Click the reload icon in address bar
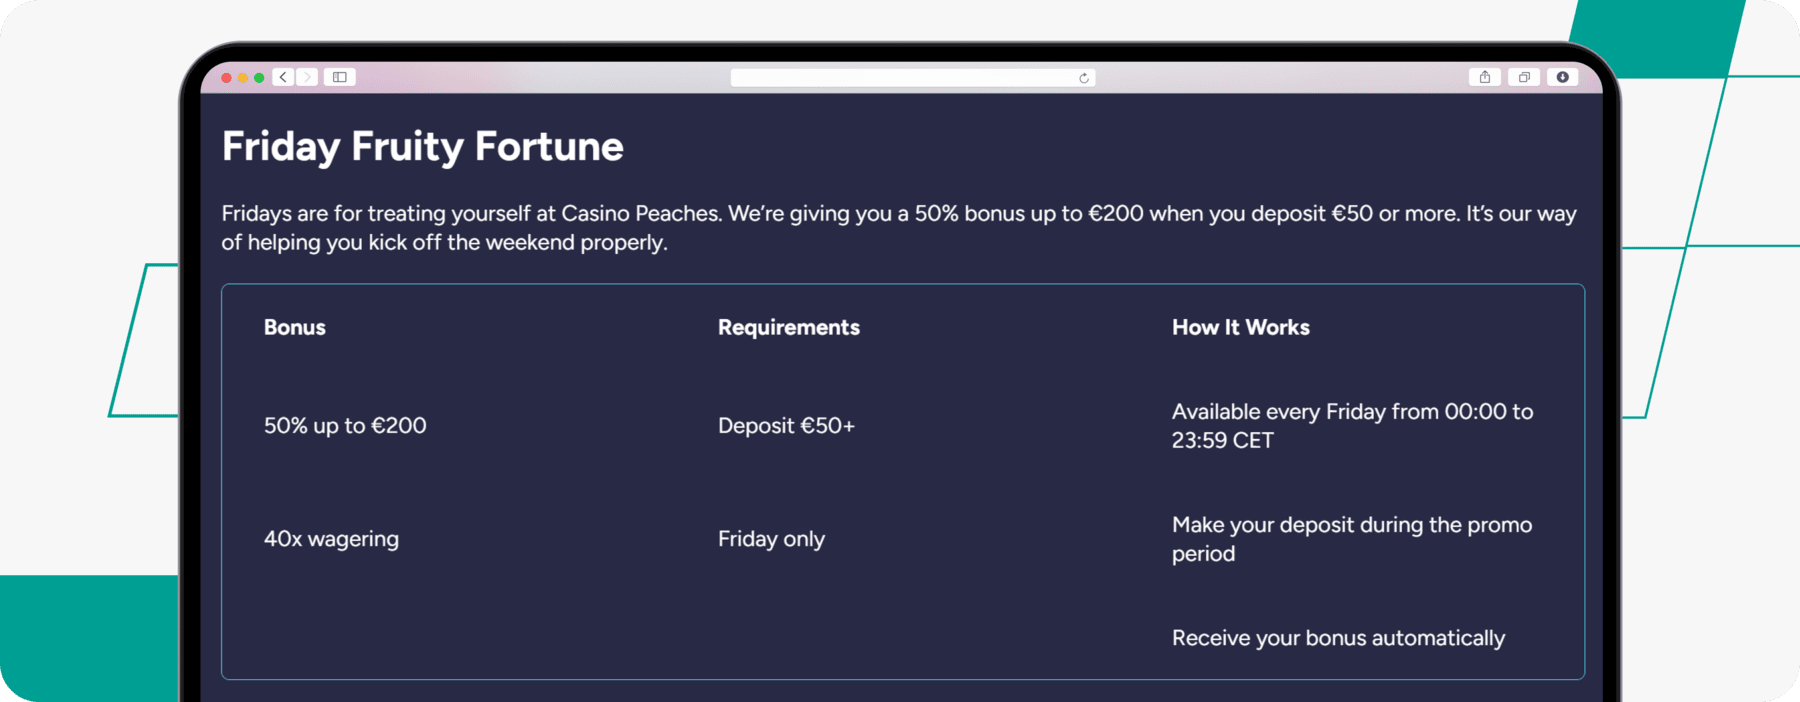 [x=1084, y=78]
